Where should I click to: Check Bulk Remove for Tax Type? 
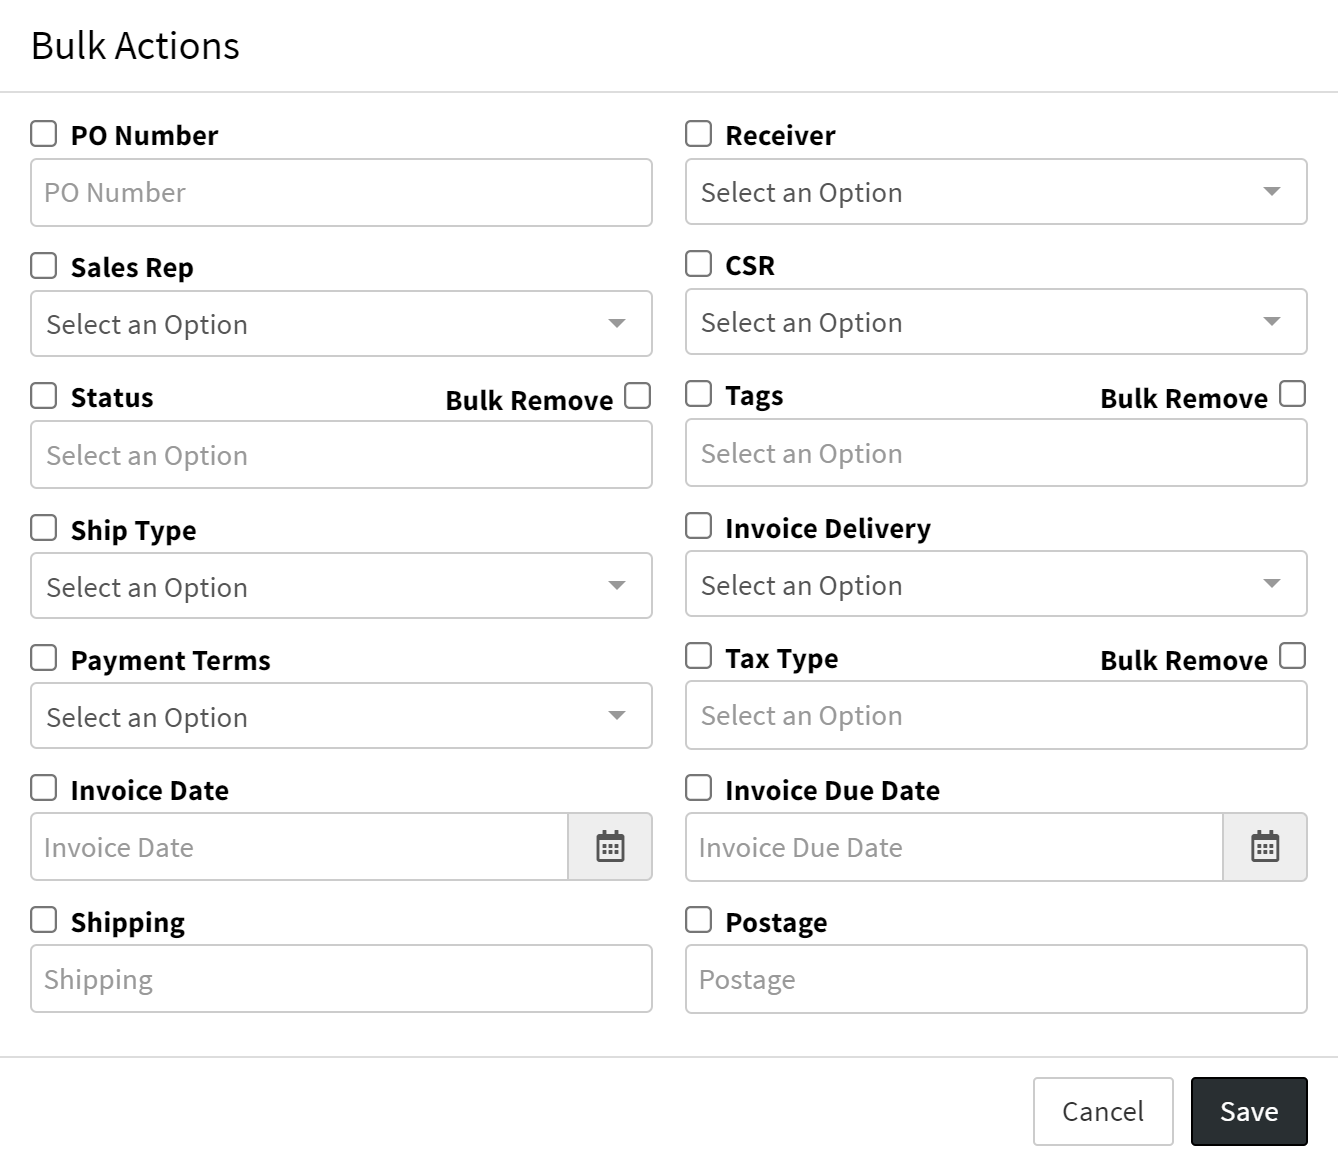tap(1292, 656)
